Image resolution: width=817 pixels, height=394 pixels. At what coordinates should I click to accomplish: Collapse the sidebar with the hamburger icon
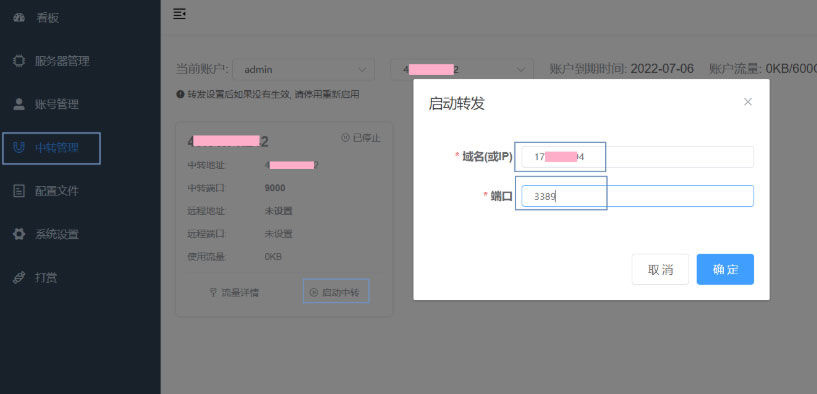[180, 14]
